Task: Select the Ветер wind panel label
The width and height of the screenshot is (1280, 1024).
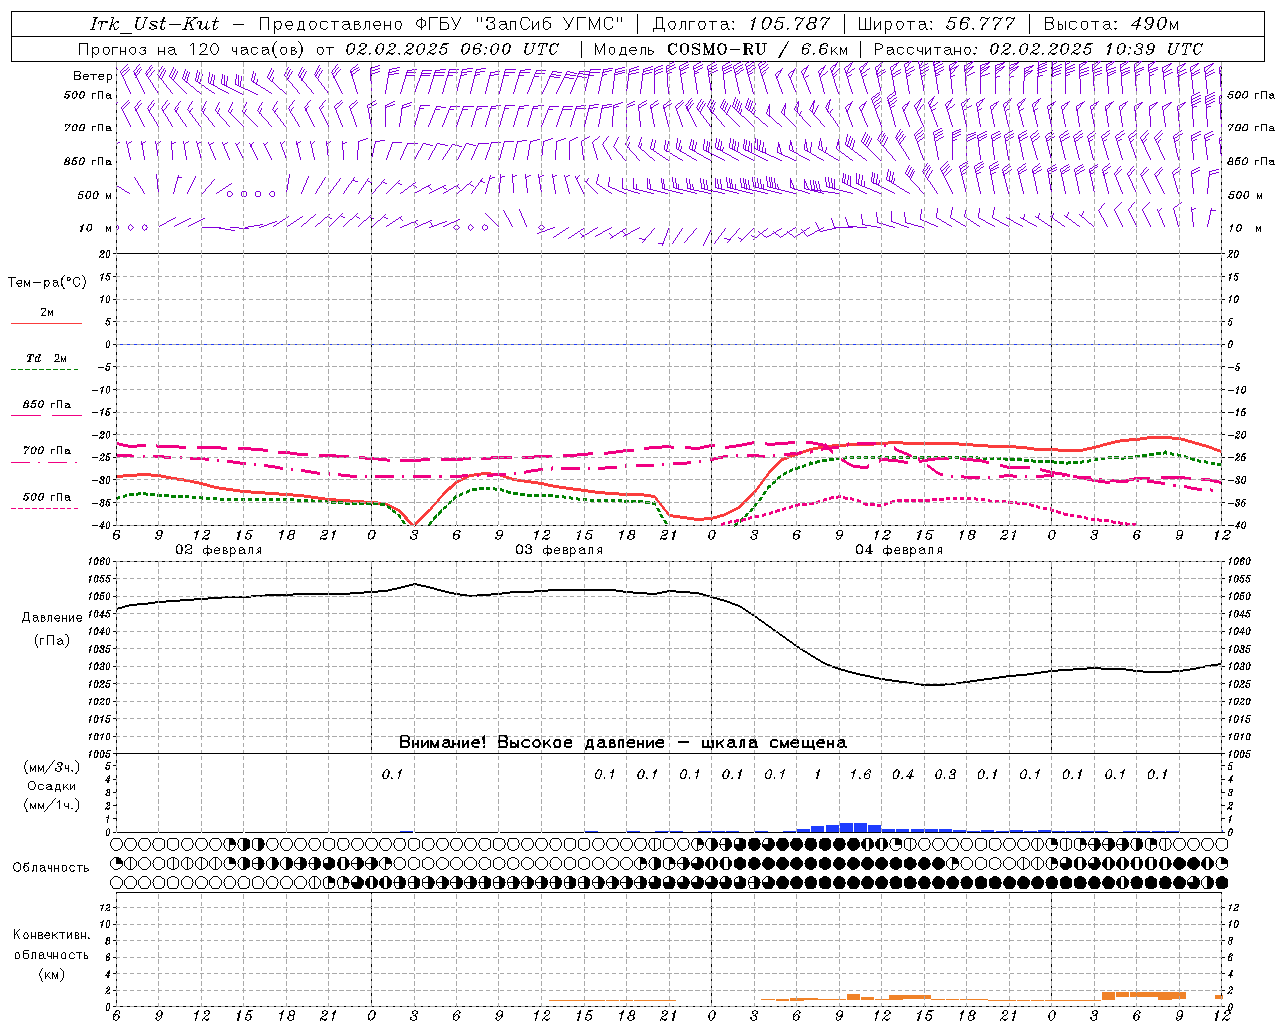Action: coord(92,76)
